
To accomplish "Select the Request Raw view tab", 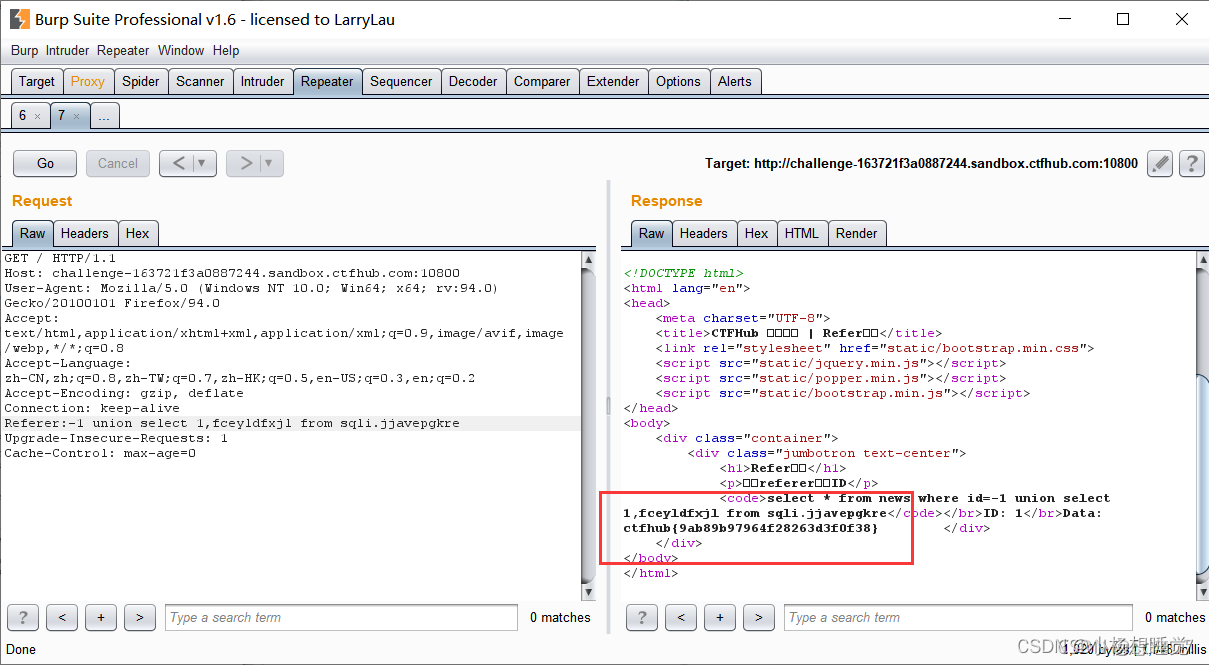I will (x=33, y=233).
